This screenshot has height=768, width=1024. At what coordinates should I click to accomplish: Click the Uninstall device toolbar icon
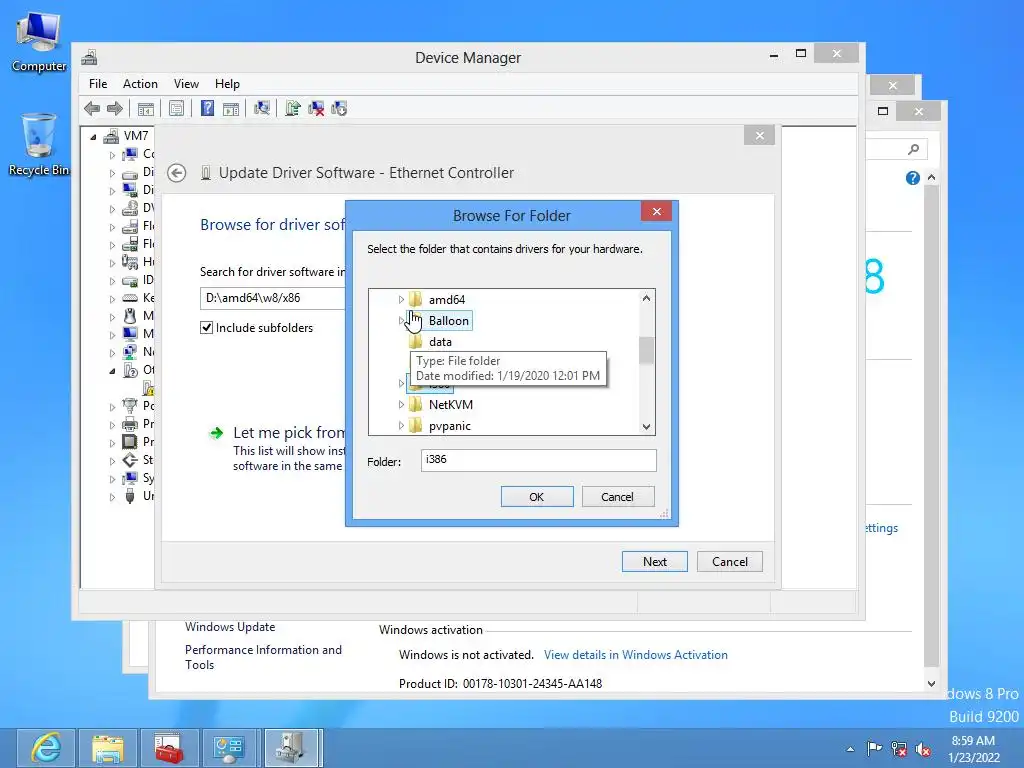[316, 108]
